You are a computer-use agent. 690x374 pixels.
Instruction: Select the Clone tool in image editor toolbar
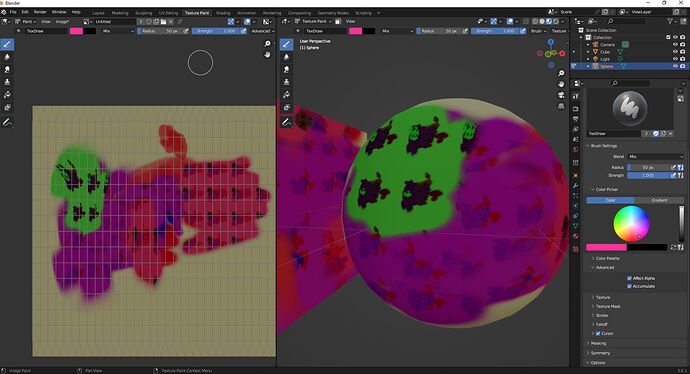point(7,82)
